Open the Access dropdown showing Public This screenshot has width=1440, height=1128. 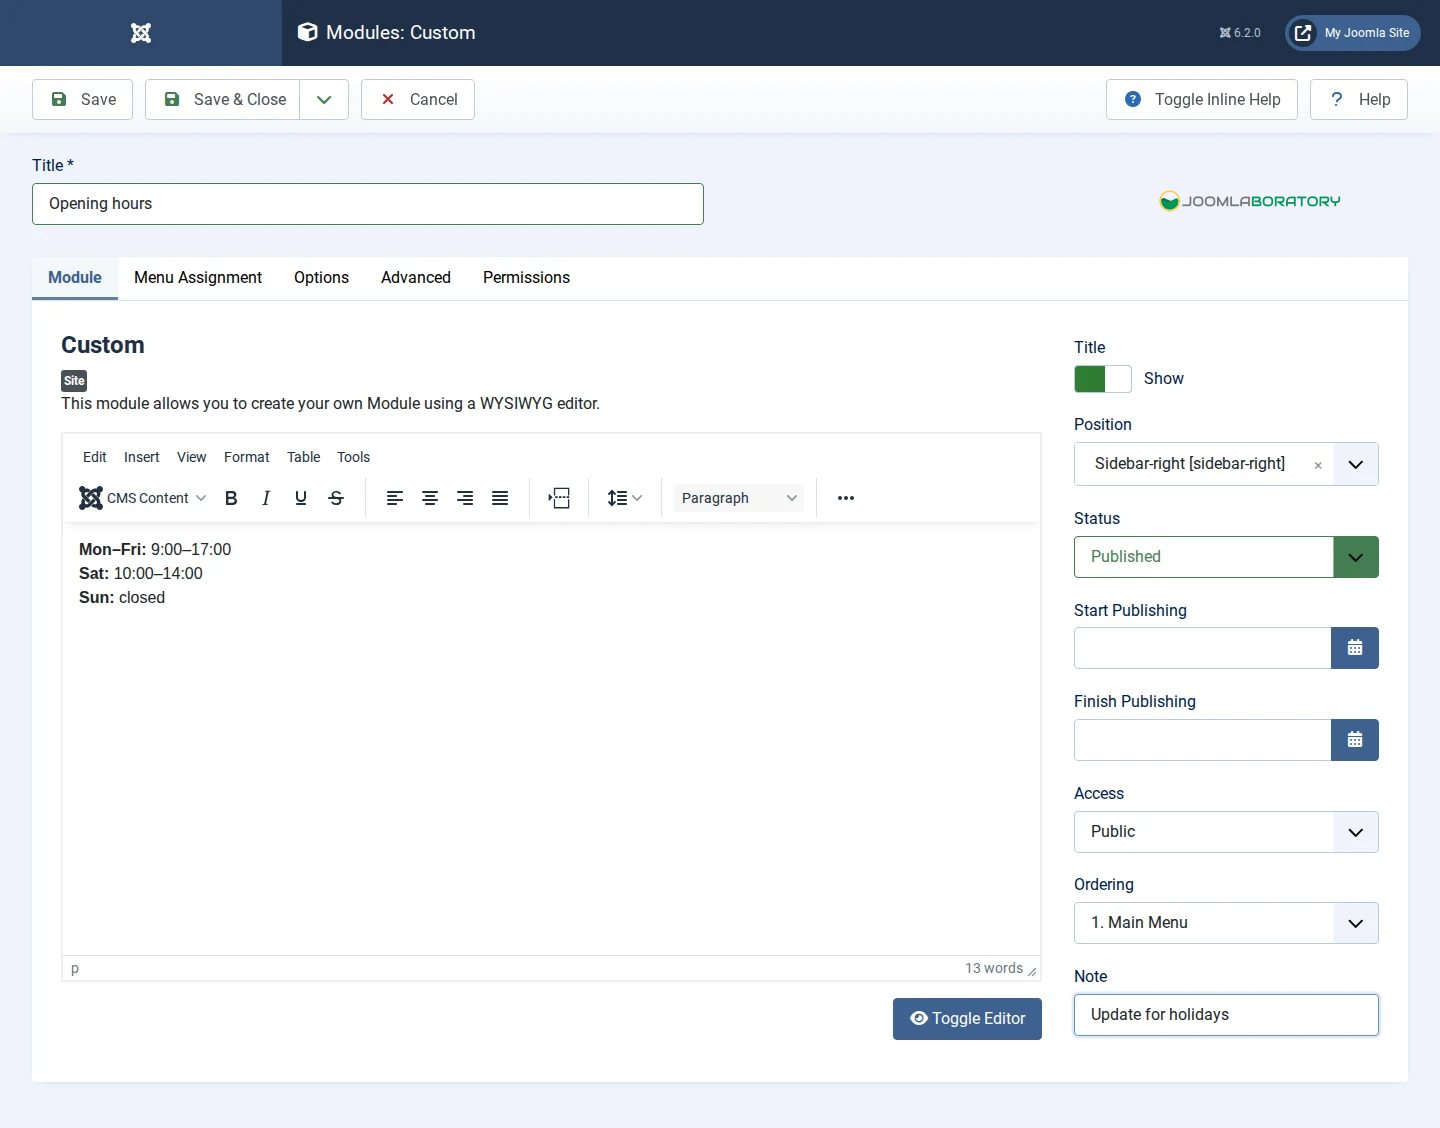point(1226,832)
